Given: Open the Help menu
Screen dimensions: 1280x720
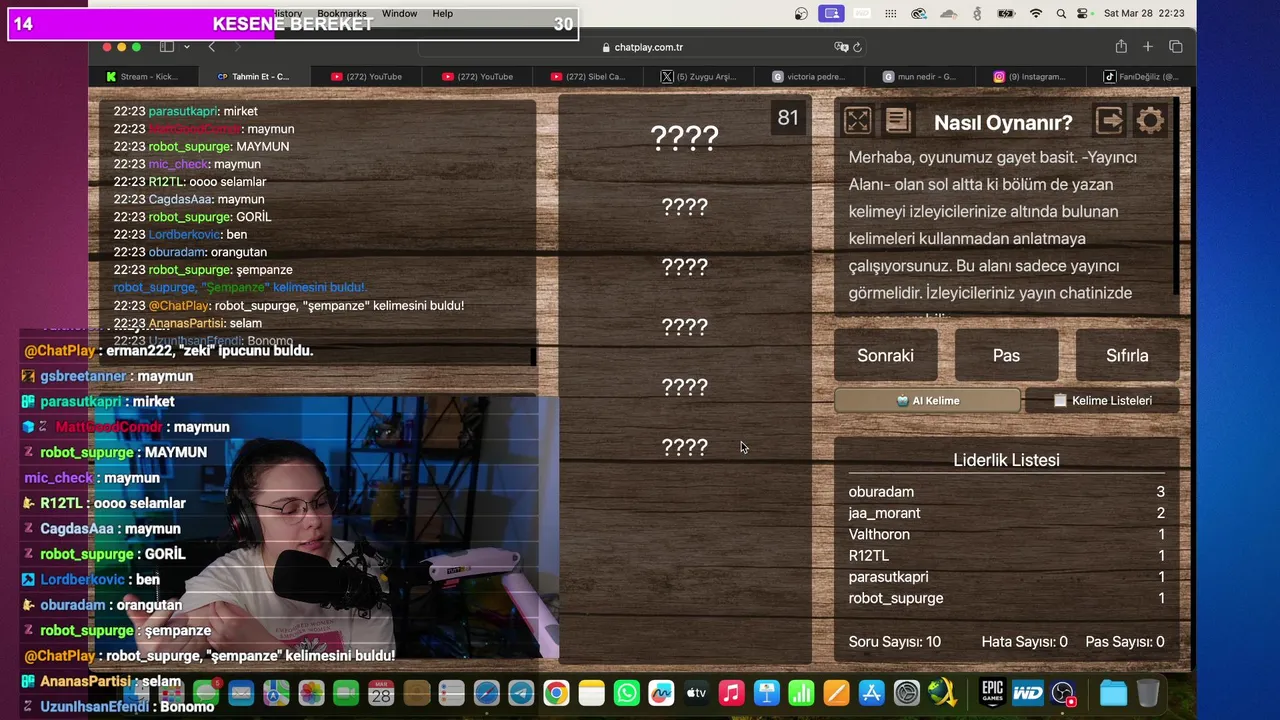Looking at the screenshot, I should (442, 13).
